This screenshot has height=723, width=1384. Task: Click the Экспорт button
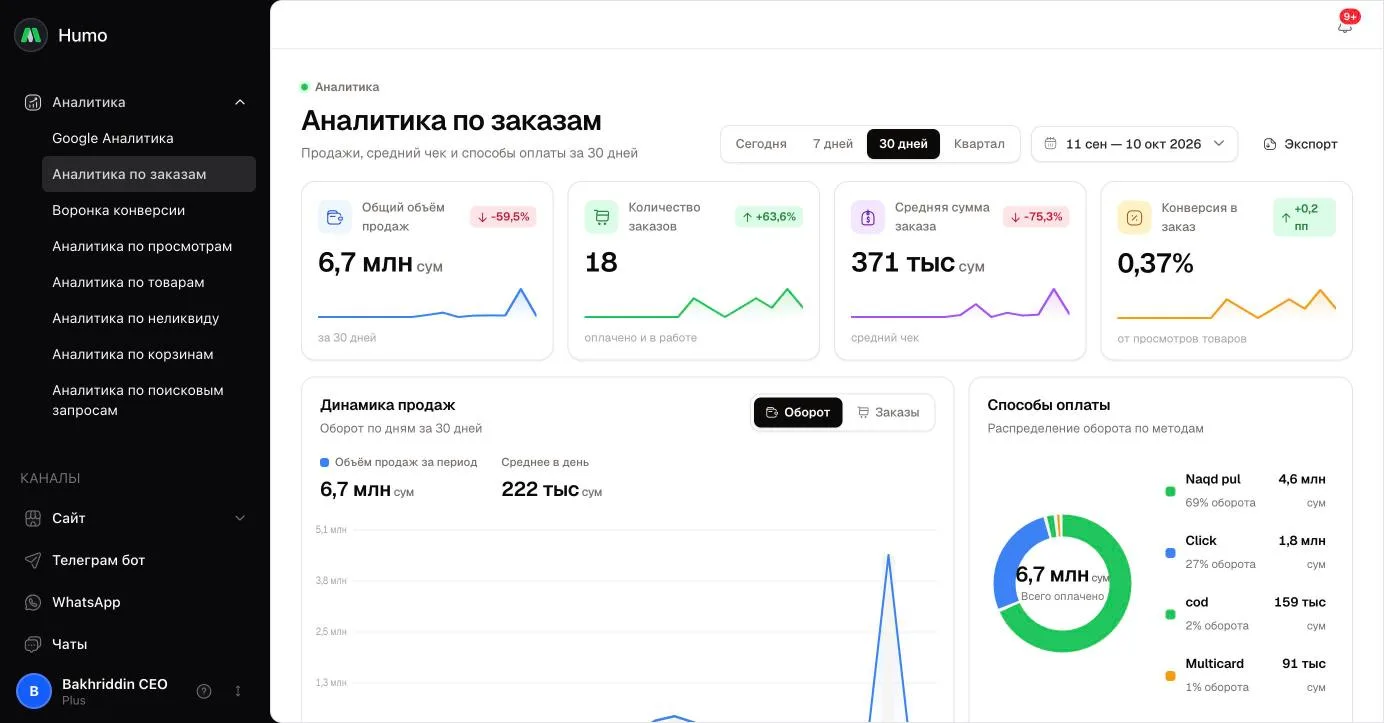pyautogui.click(x=1300, y=144)
